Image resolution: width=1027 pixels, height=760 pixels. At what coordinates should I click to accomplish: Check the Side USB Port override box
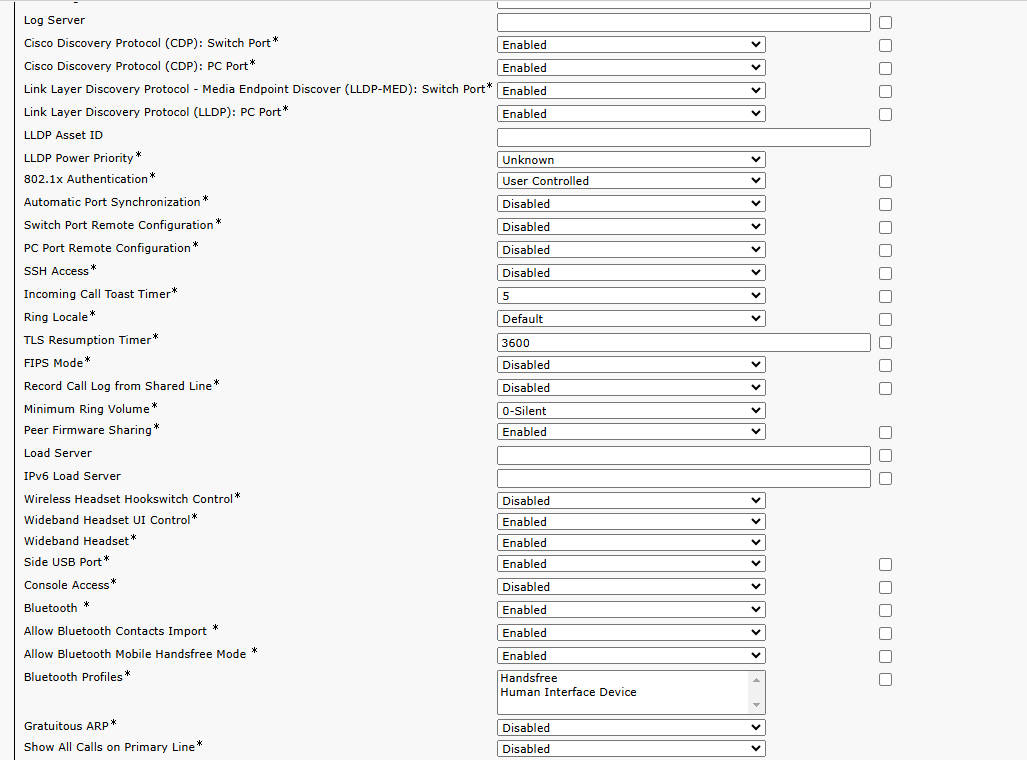pyautogui.click(x=886, y=564)
